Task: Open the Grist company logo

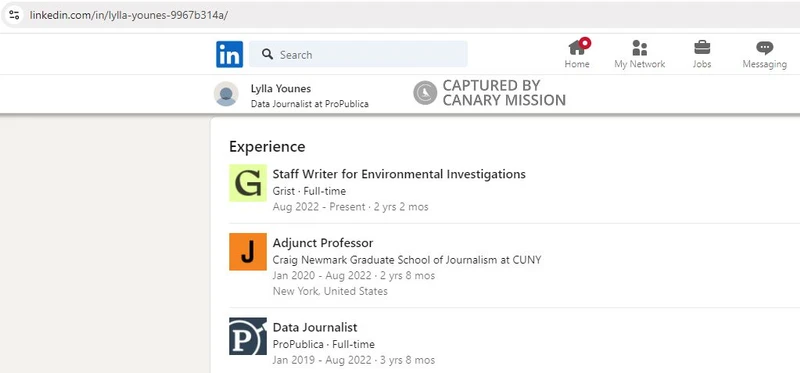Action: (x=247, y=183)
